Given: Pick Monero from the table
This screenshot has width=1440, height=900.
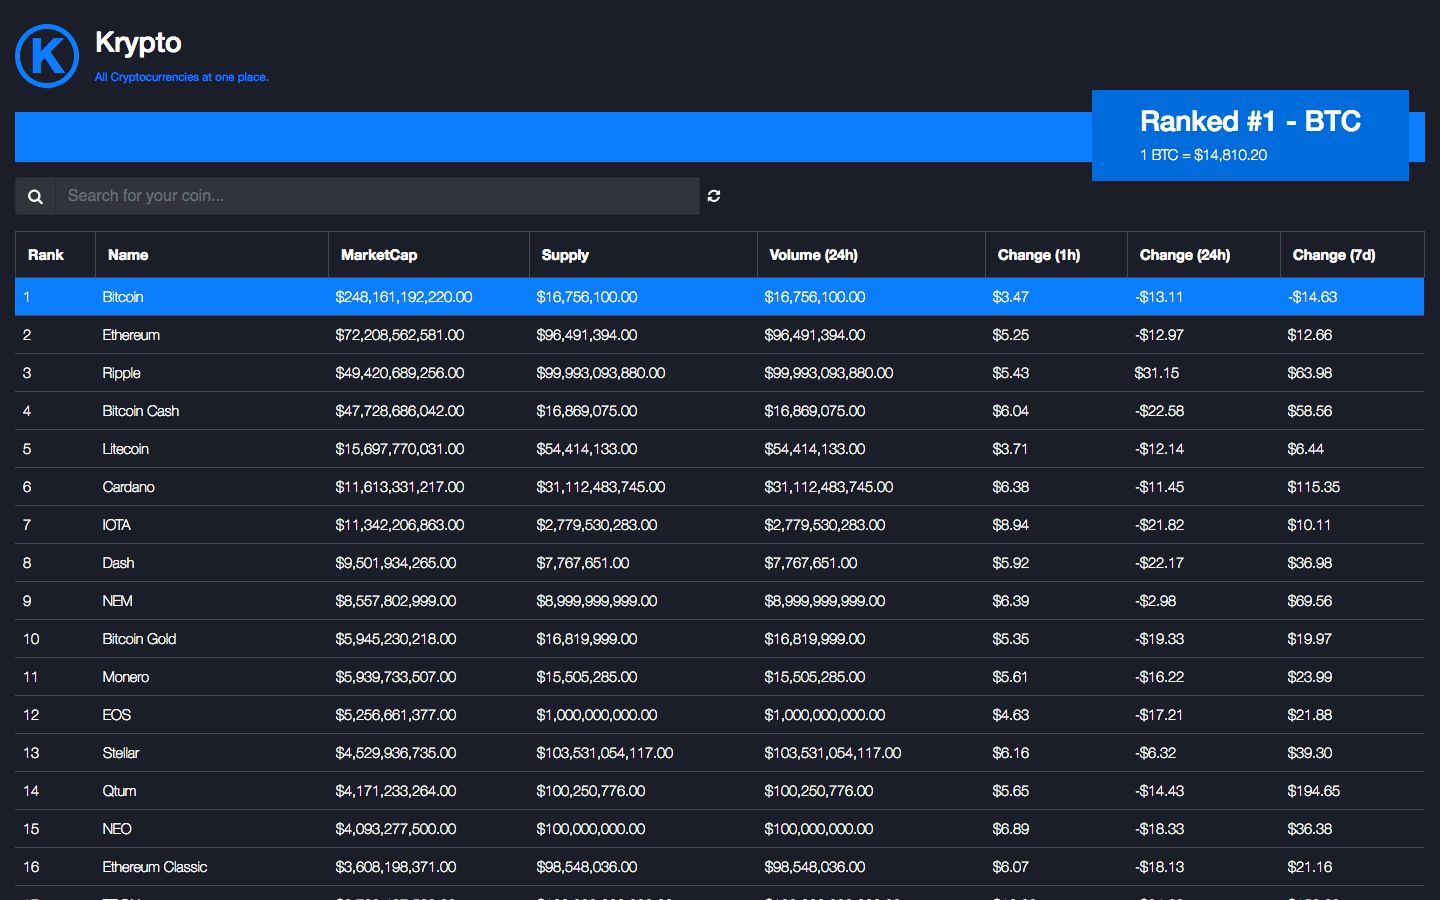Looking at the screenshot, I should click(125, 677).
